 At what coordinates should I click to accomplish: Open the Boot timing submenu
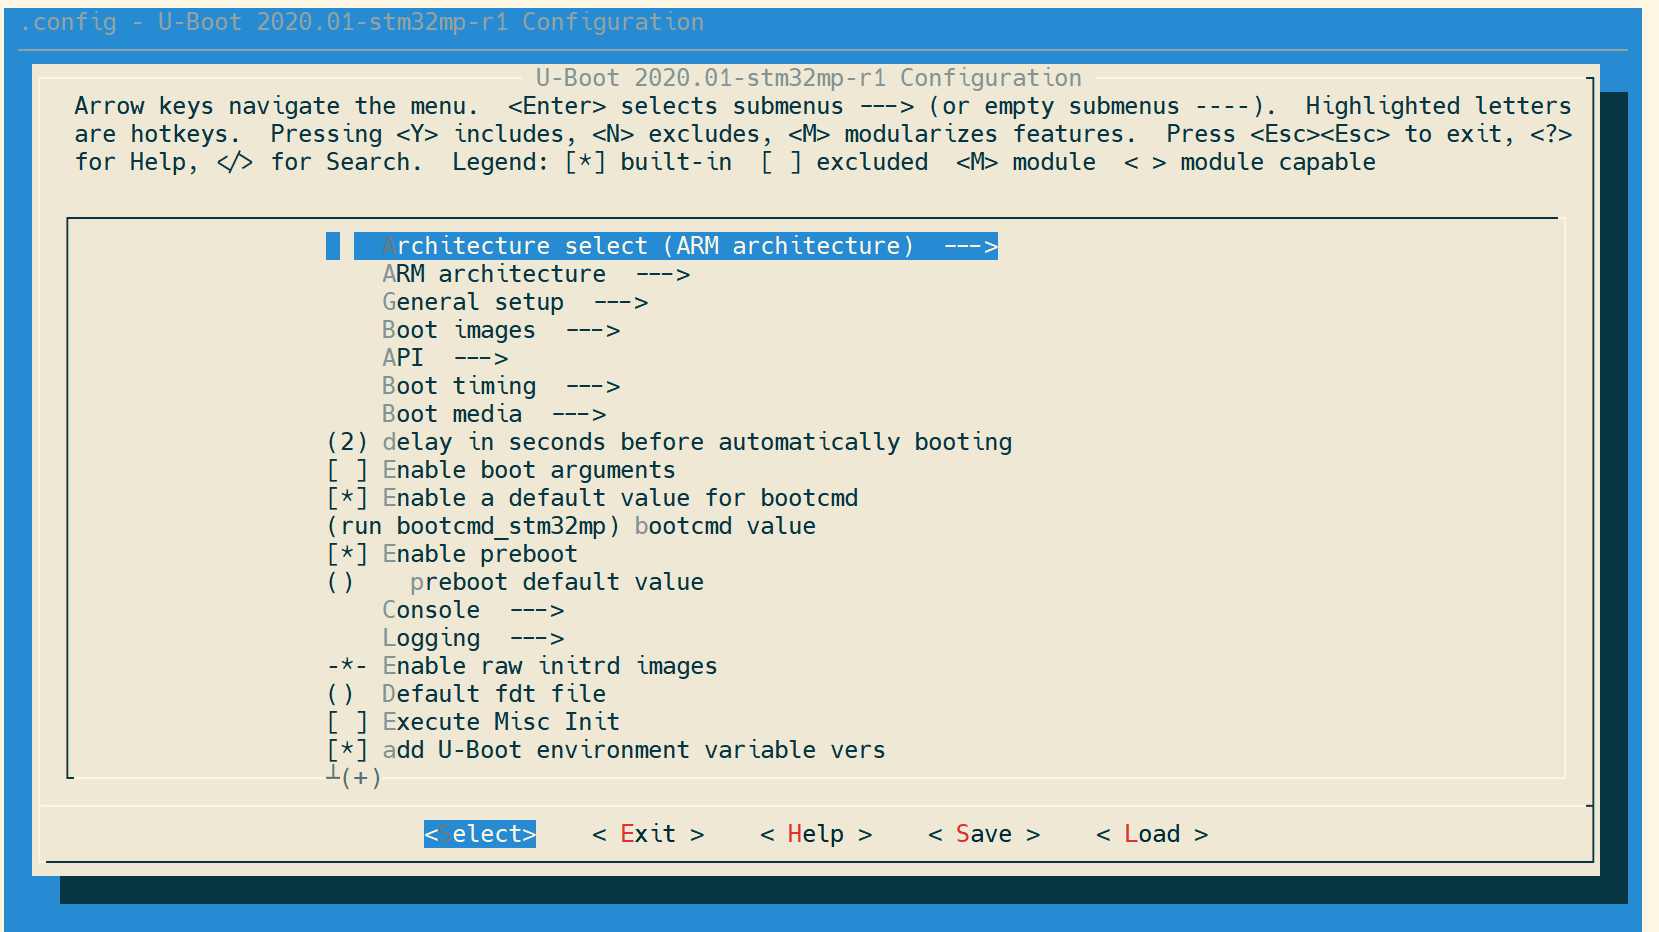[x=500, y=386]
